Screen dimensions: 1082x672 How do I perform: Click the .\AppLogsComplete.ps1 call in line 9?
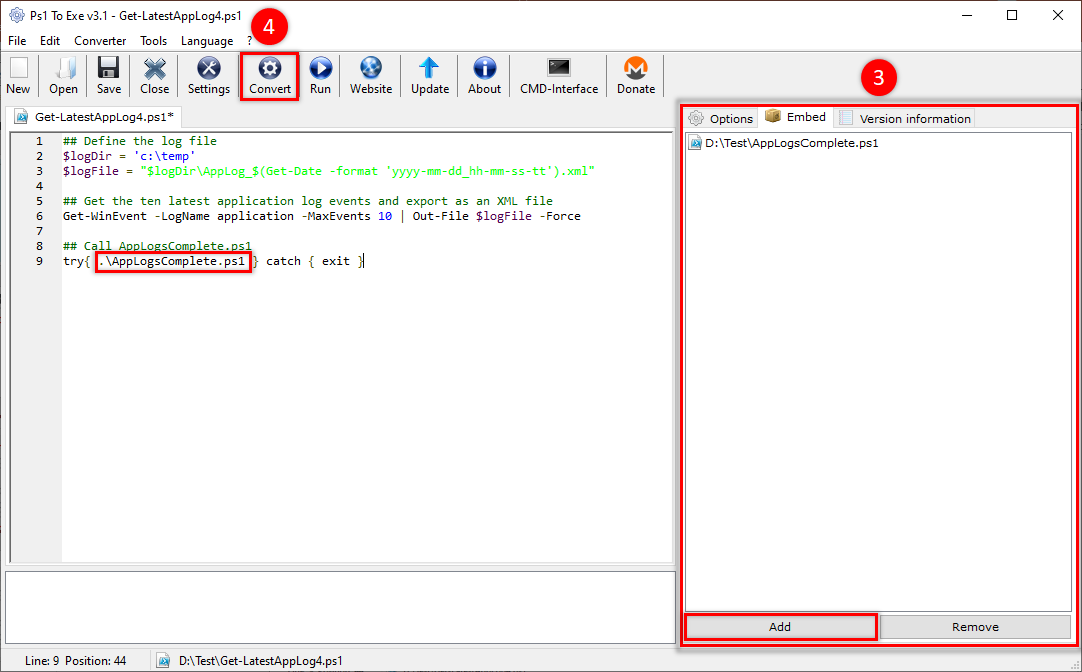(173, 261)
